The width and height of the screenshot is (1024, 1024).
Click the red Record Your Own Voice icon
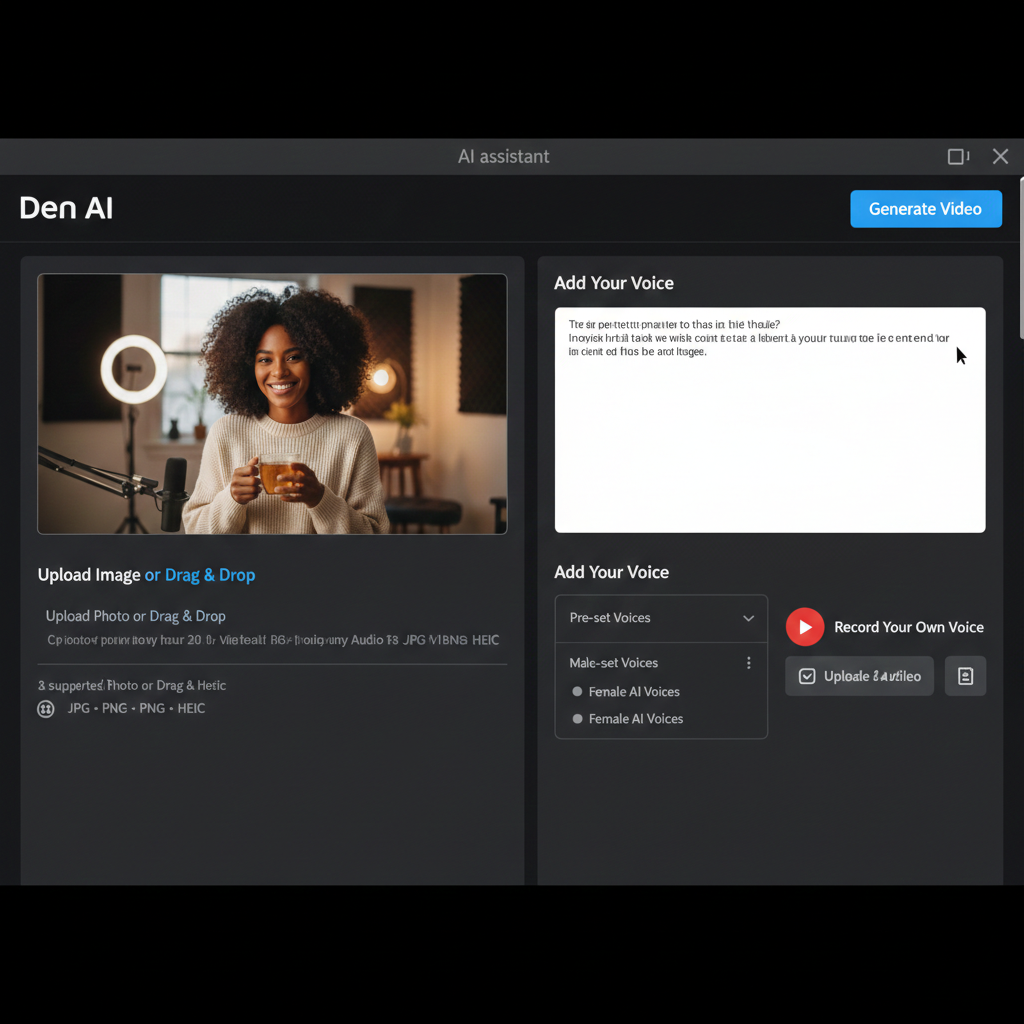[x=805, y=627]
